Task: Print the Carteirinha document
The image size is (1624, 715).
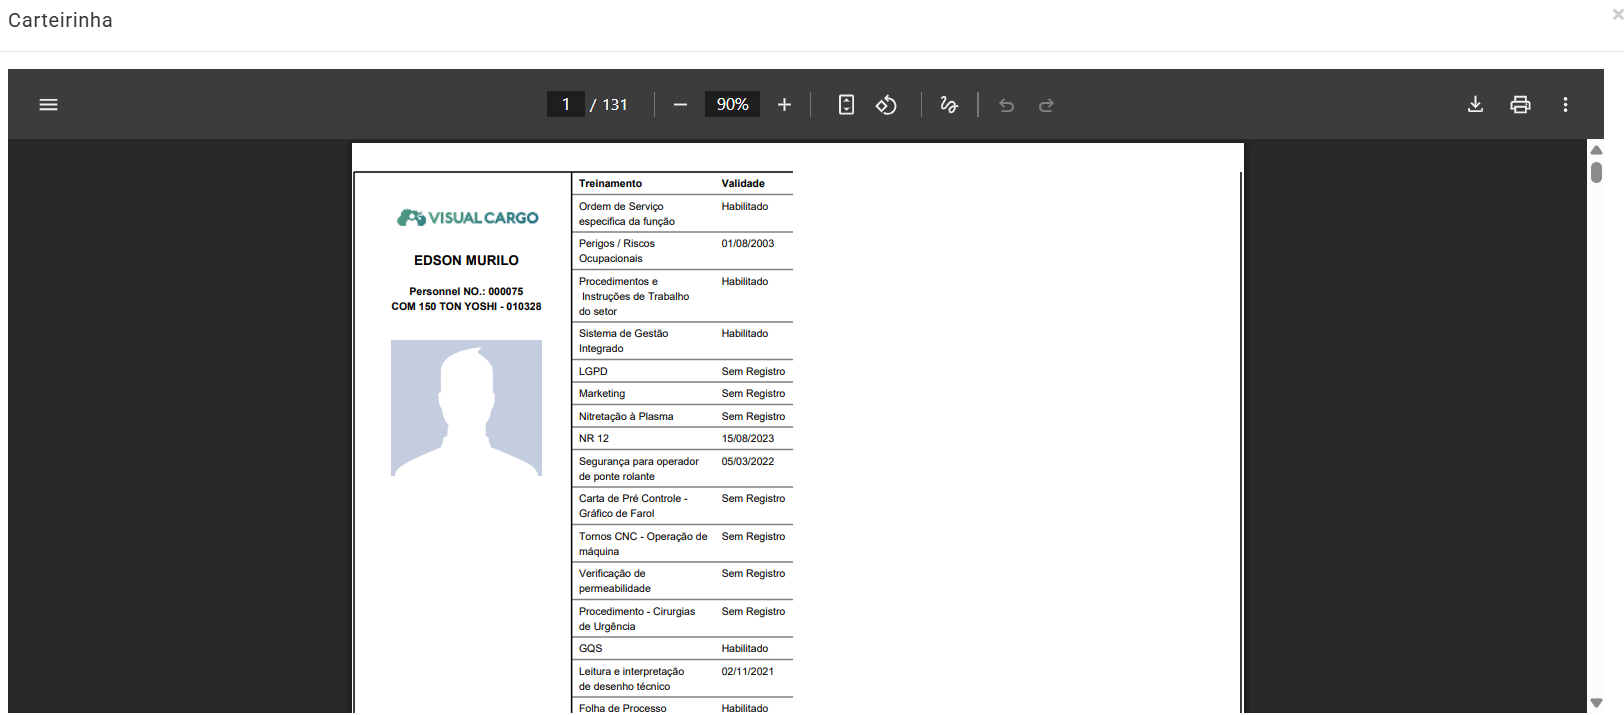Action: point(1520,105)
